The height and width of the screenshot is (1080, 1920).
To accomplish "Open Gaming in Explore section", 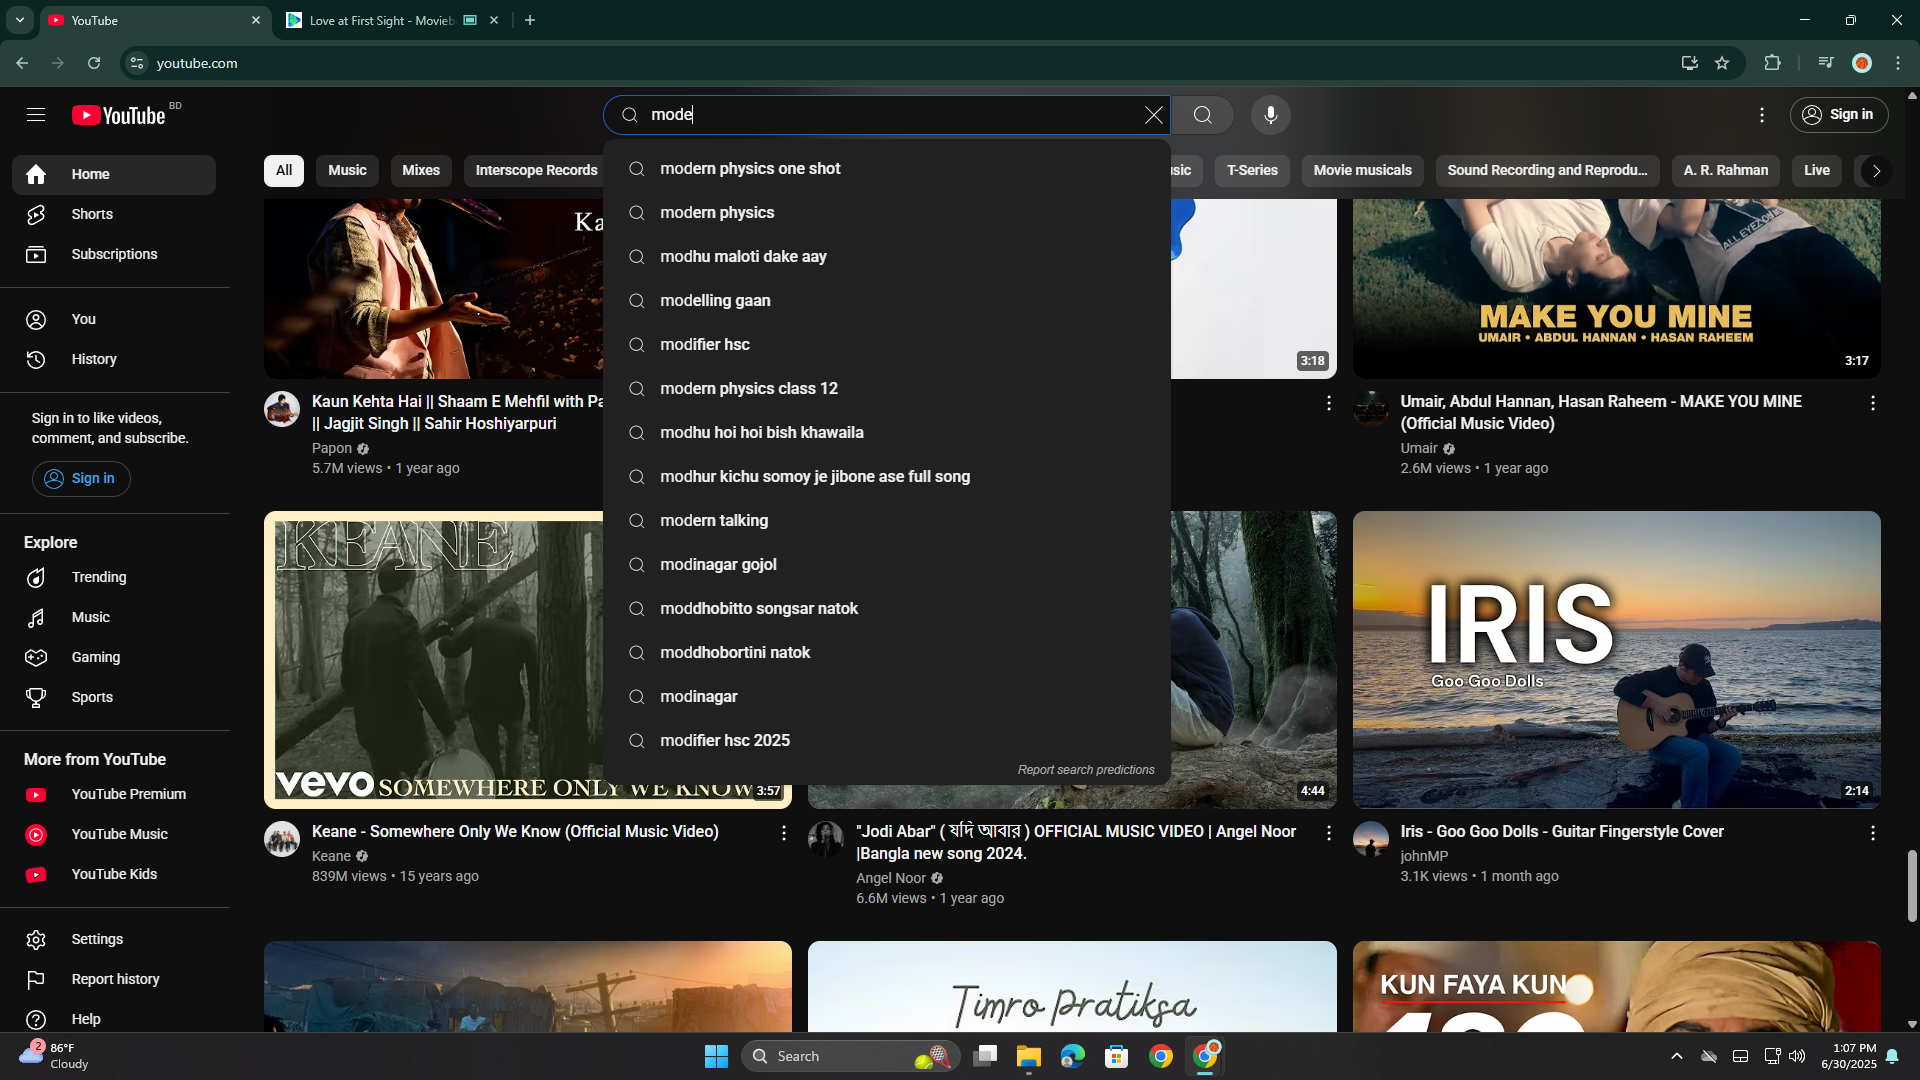I will click(114, 657).
